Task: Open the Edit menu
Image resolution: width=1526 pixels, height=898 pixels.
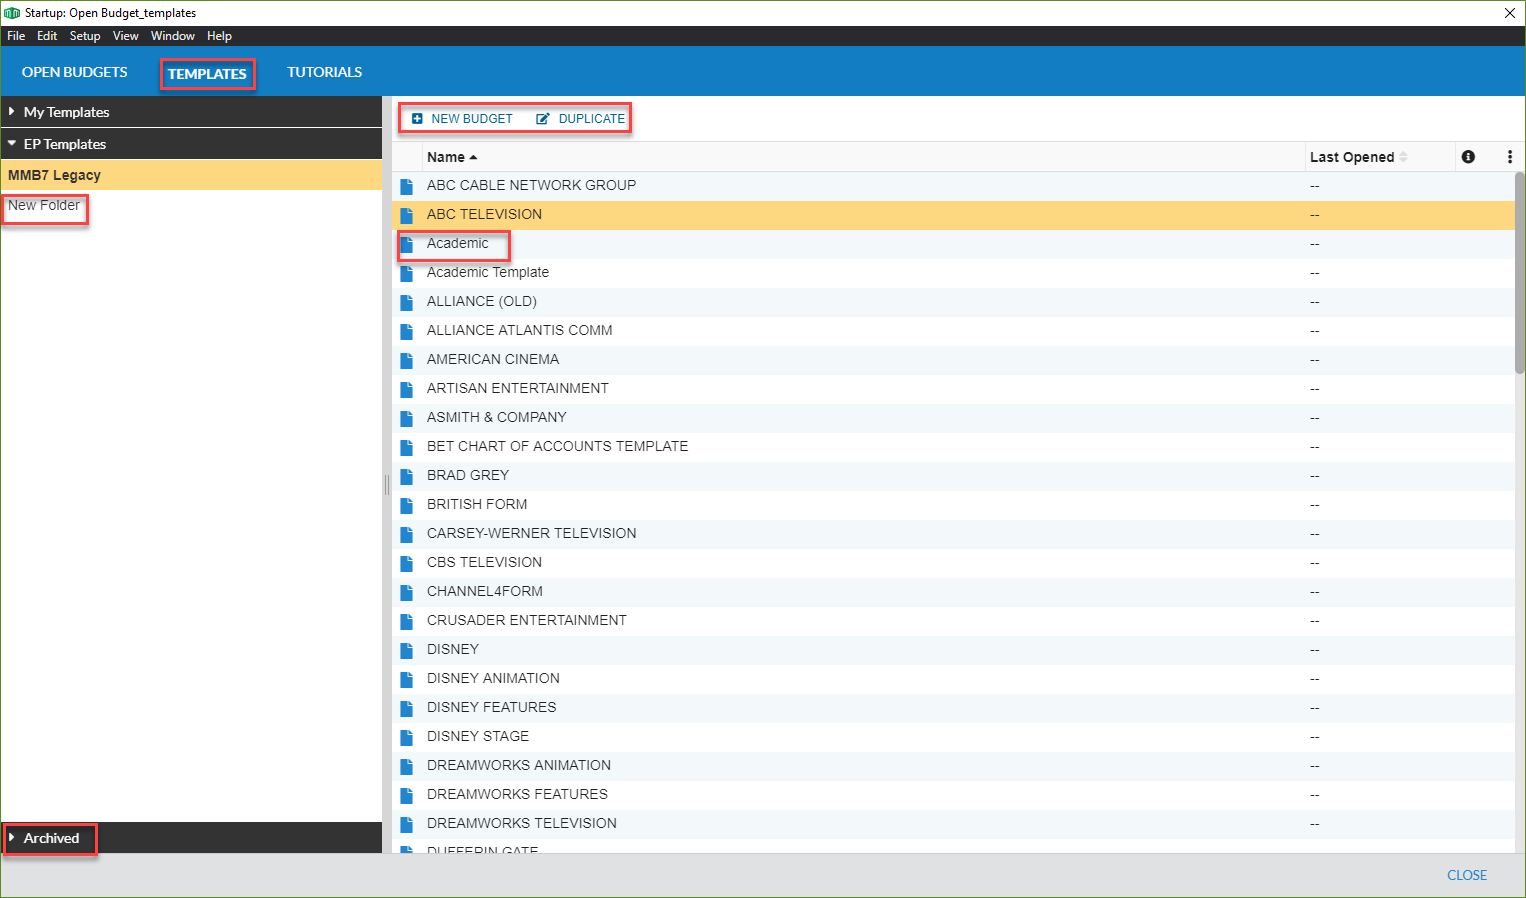Action: [47, 36]
